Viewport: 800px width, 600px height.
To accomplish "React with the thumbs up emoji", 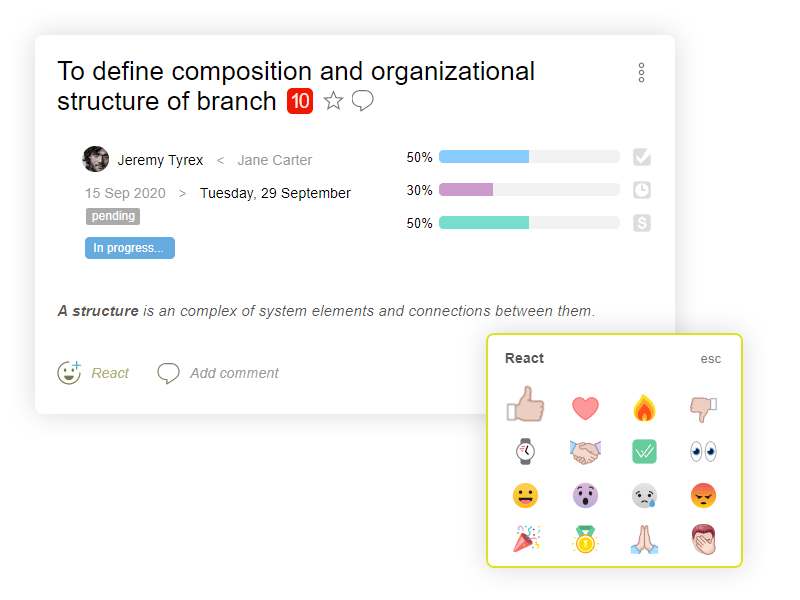I will pos(526,404).
